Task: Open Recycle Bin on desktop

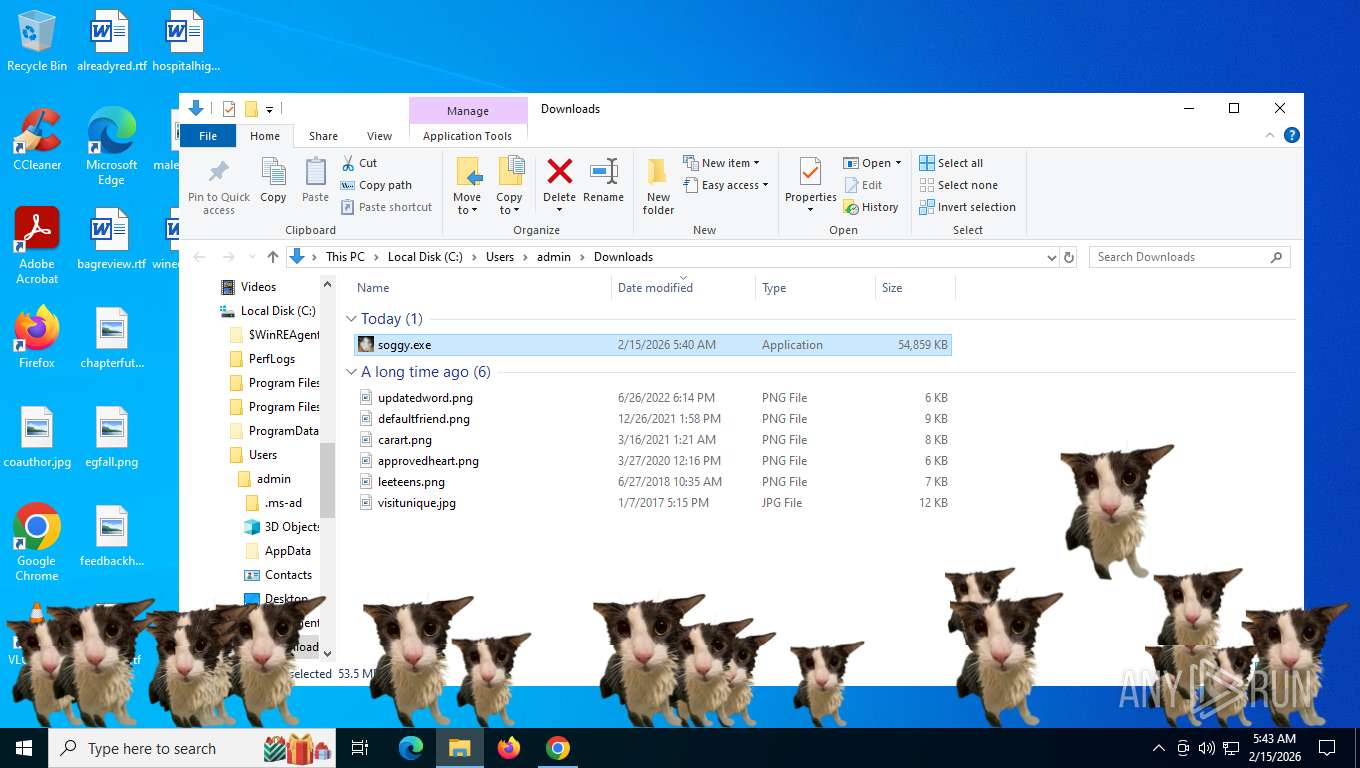Action: pyautogui.click(x=37, y=42)
